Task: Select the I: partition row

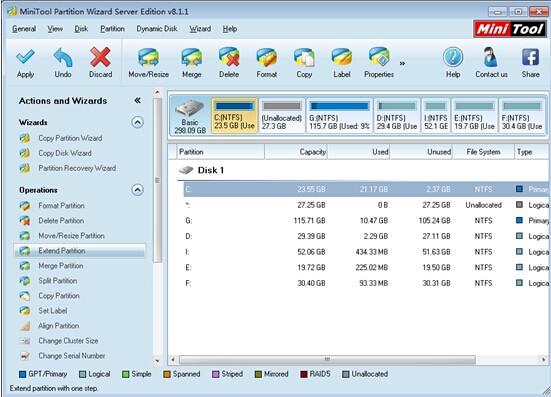Action: point(365,252)
